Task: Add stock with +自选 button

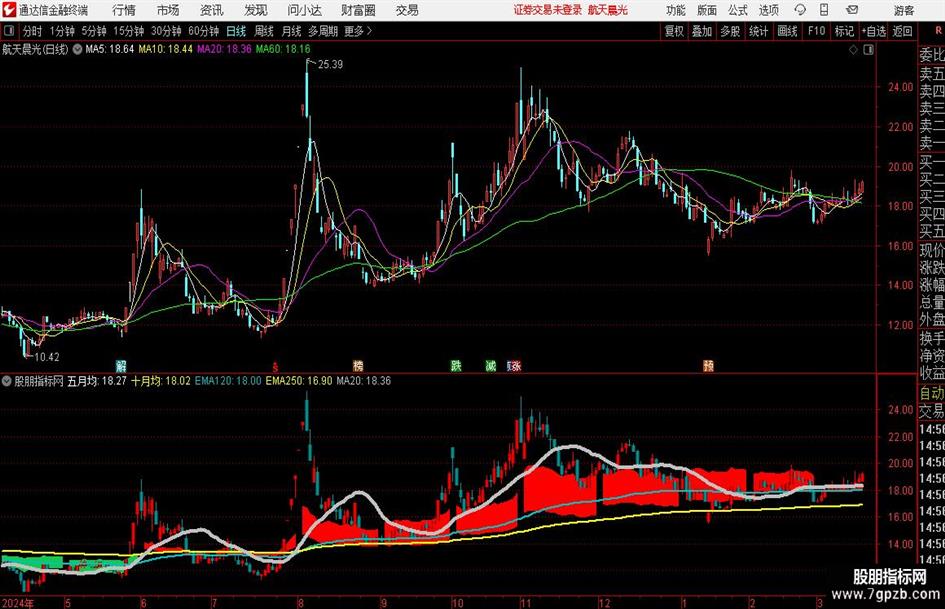Action: tap(873, 31)
